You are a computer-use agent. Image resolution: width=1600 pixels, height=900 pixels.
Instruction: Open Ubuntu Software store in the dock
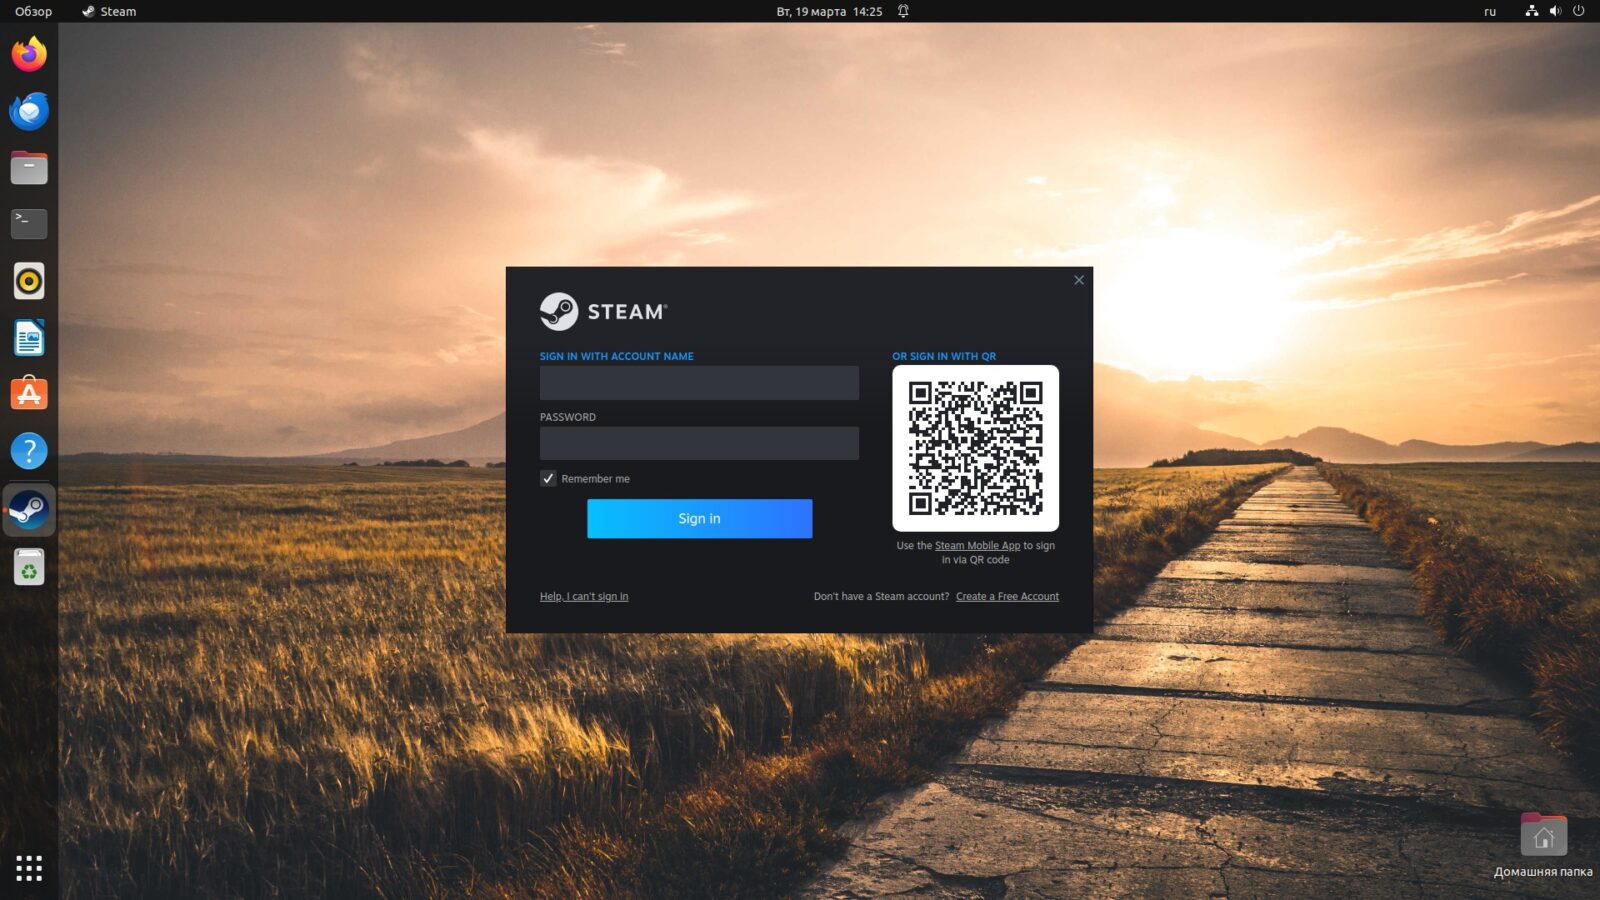point(29,394)
